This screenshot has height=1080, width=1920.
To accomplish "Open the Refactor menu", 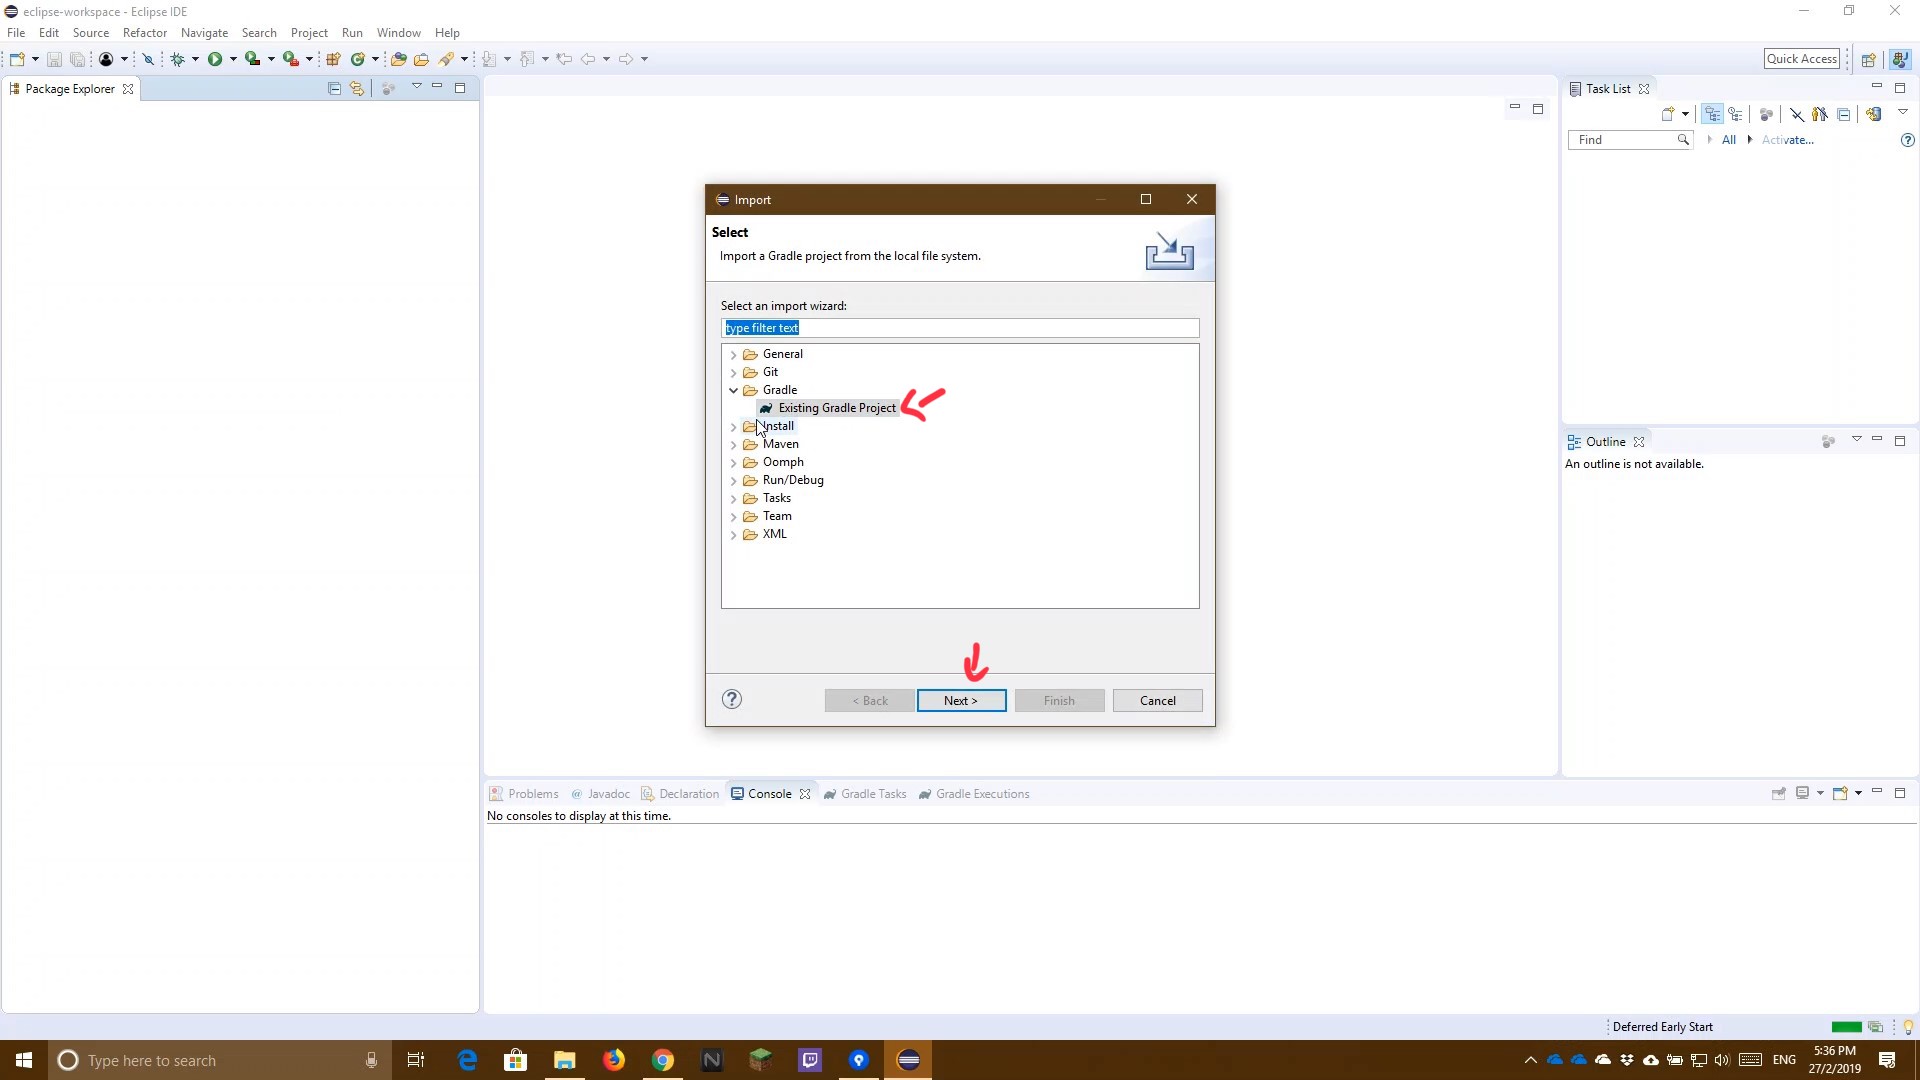I will [x=145, y=33].
